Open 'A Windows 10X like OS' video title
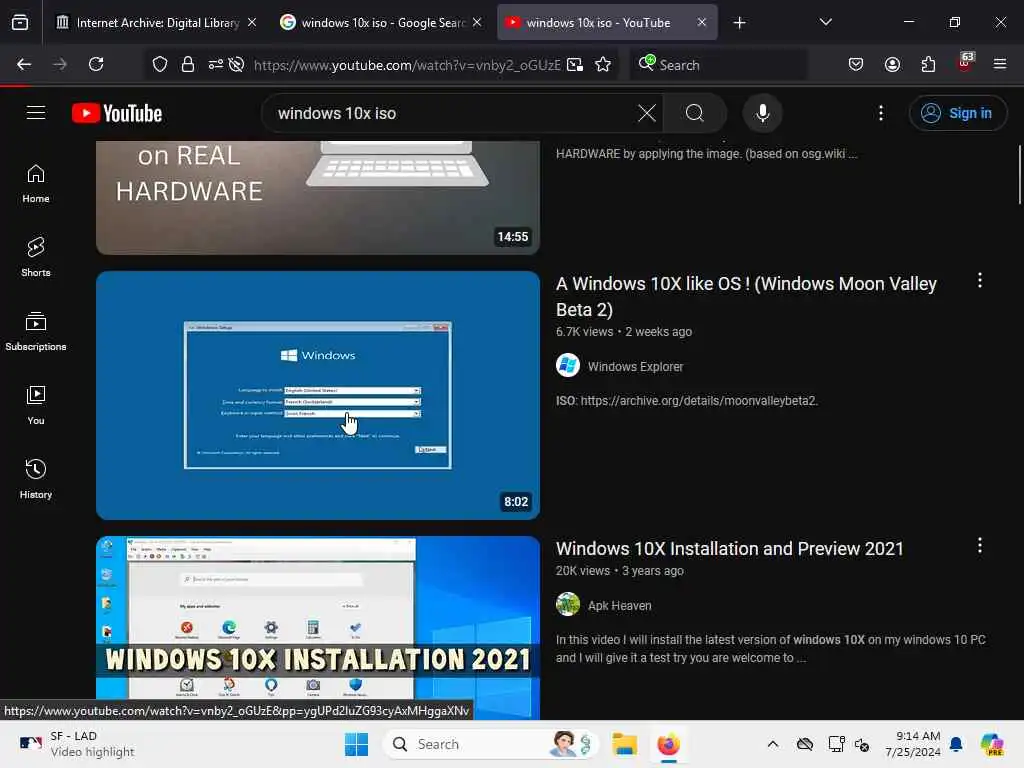Image resolution: width=1024 pixels, height=768 pixels. coord(746,296)
